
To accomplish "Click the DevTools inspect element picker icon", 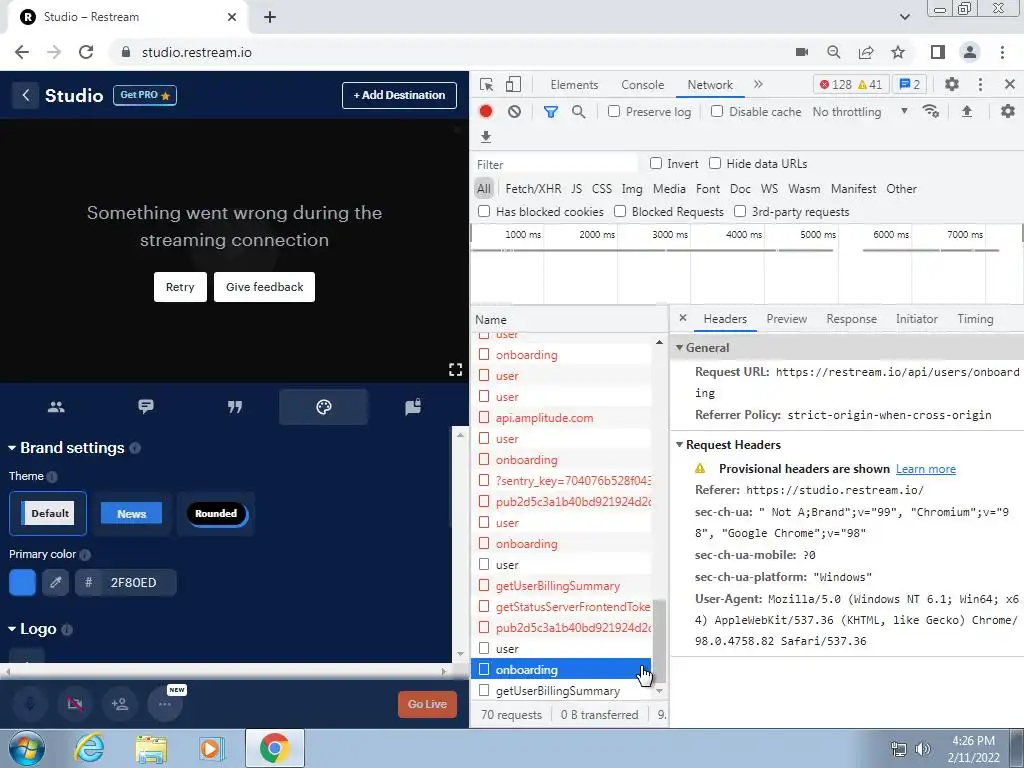I will pyautogui.click(x=486, y=85).
